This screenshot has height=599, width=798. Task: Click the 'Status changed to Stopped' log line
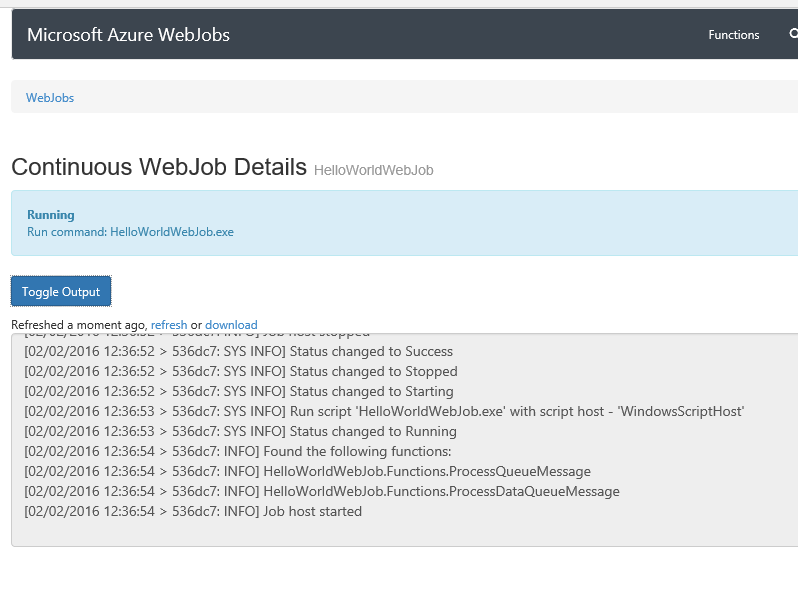[239, 372]
